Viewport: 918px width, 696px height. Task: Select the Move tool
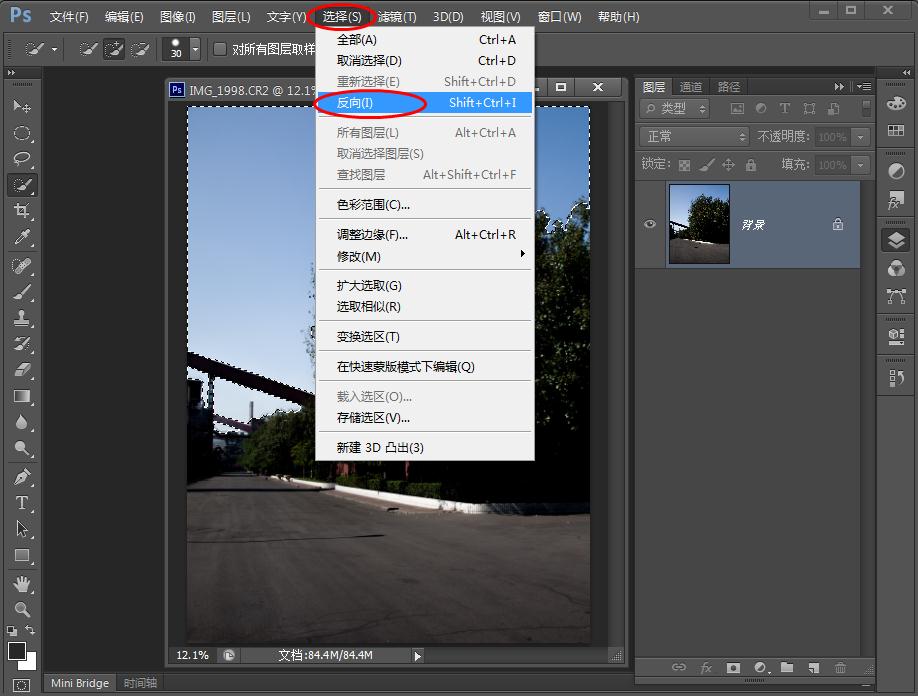(x=22, y=106)
